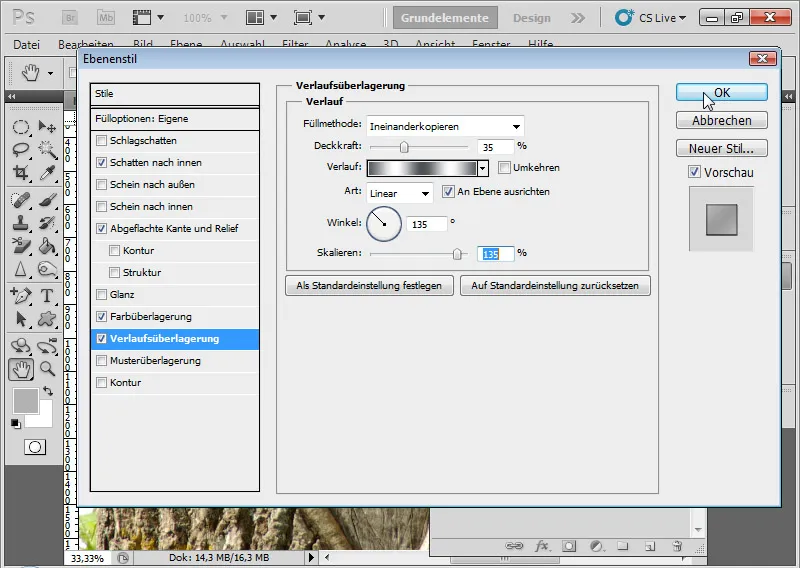
Task: Open the Datei menu
Action: click(x=26, y=44)
